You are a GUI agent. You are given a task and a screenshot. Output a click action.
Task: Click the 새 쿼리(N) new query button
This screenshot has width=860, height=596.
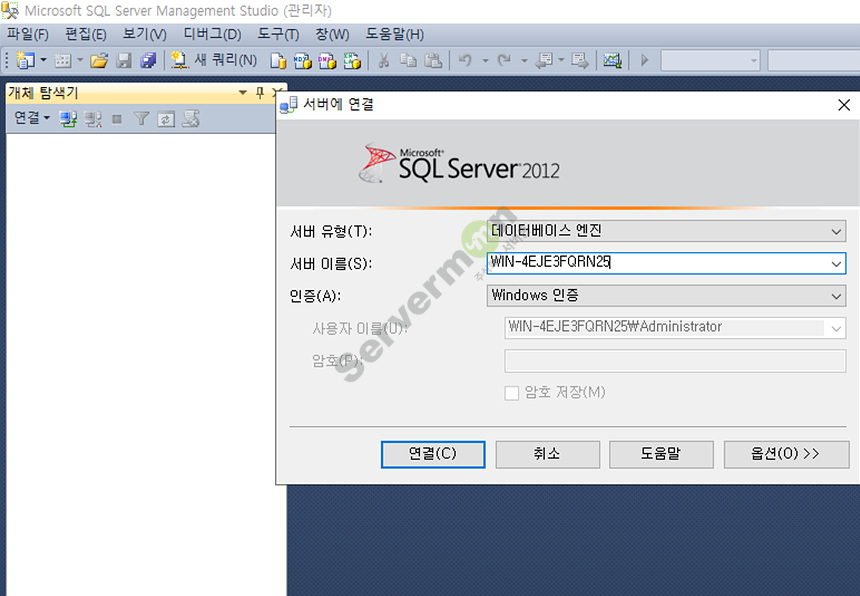(x=214, y=60)
